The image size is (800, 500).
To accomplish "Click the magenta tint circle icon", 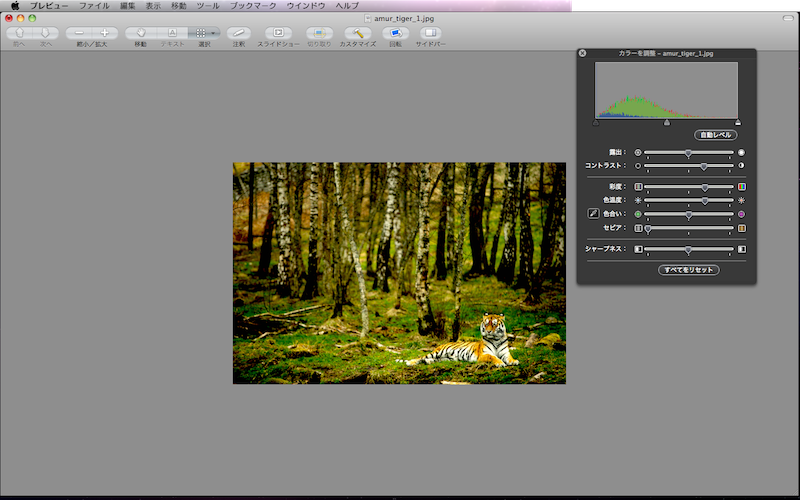I will tap(741, 214).
